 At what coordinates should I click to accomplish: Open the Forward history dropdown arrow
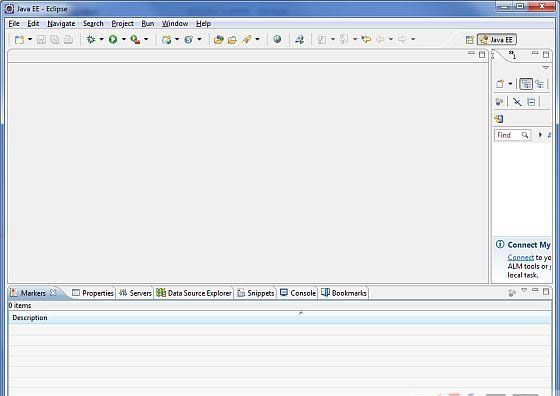(x=413, y=39)
